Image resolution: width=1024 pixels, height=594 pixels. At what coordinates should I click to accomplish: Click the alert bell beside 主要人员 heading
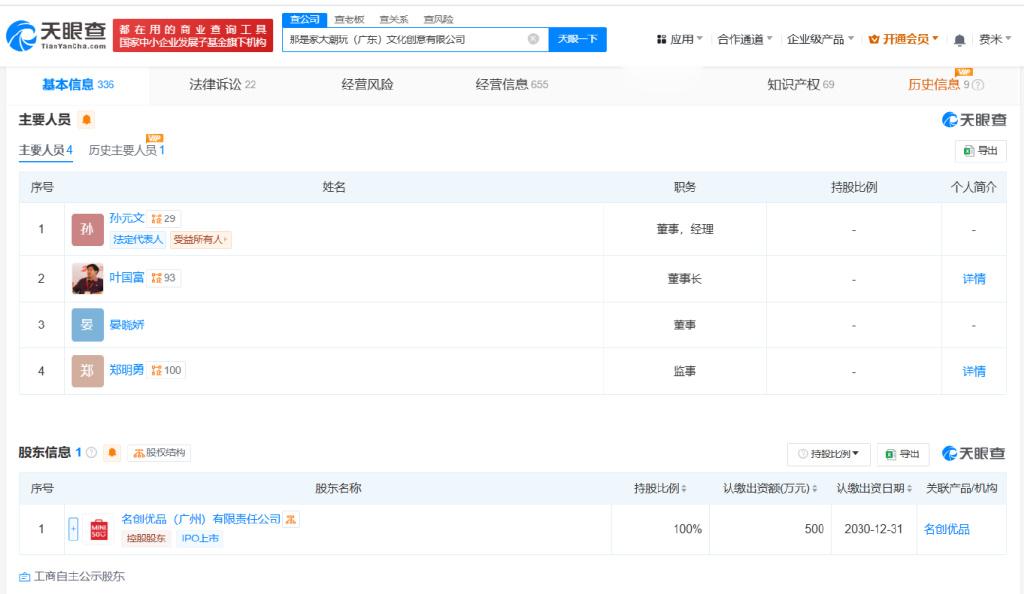86,119
